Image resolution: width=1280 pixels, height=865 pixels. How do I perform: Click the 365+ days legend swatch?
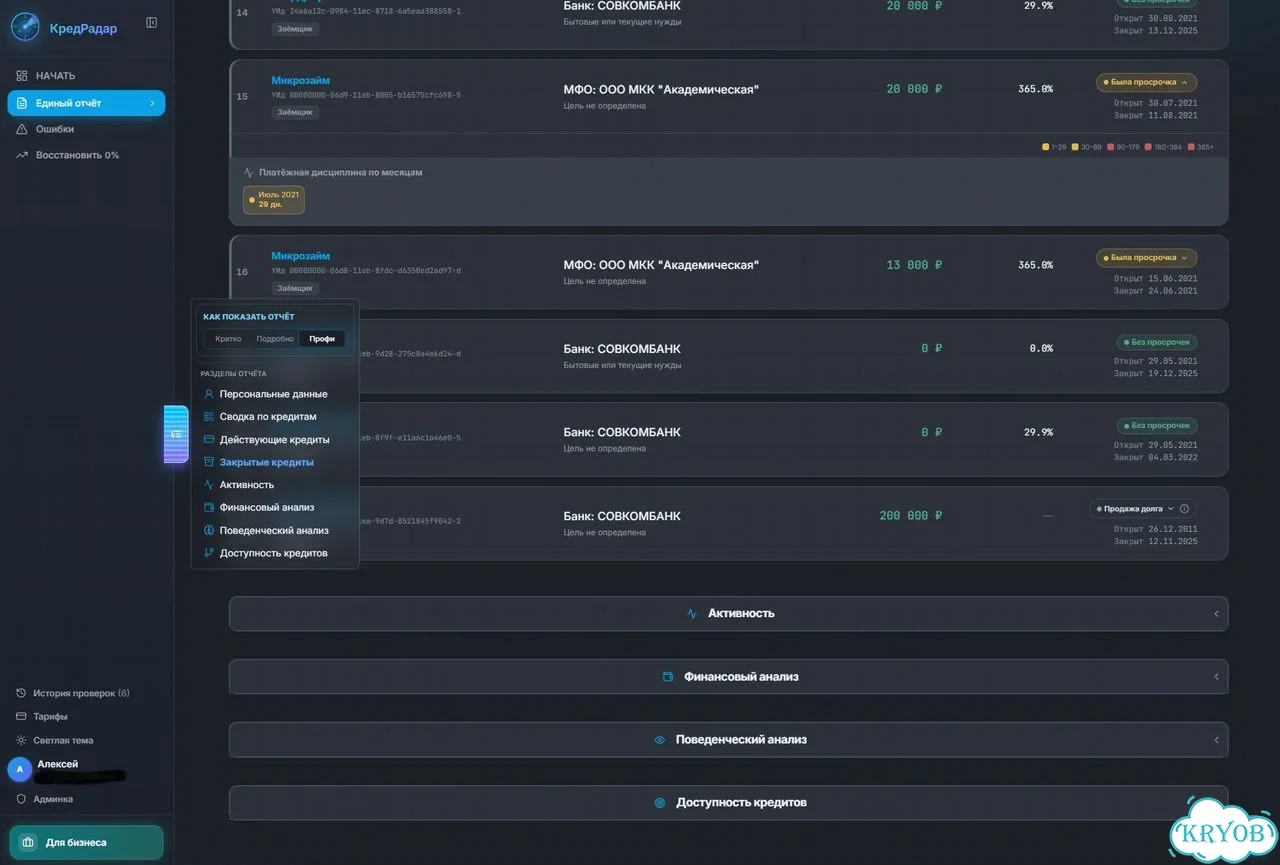1190,147
